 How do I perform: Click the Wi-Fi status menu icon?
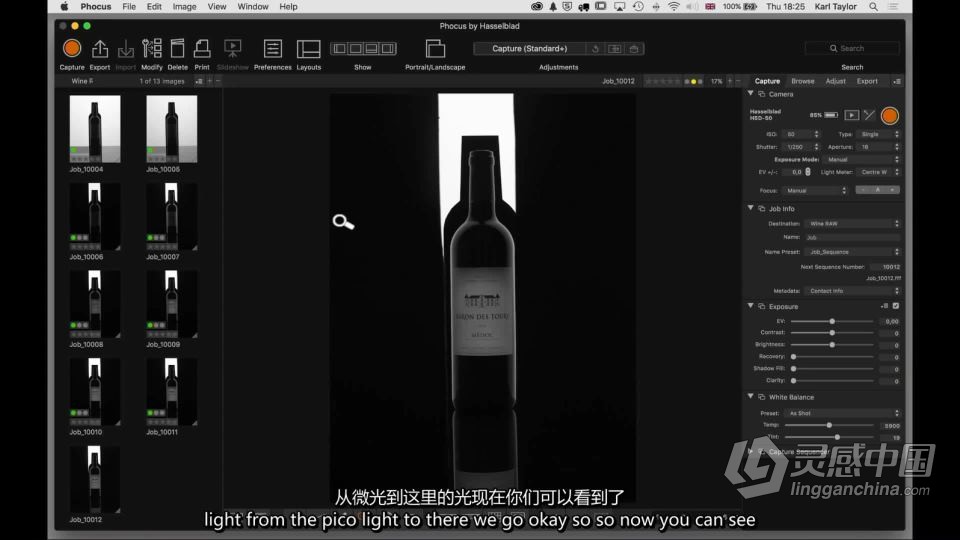(x=673, y=7)
